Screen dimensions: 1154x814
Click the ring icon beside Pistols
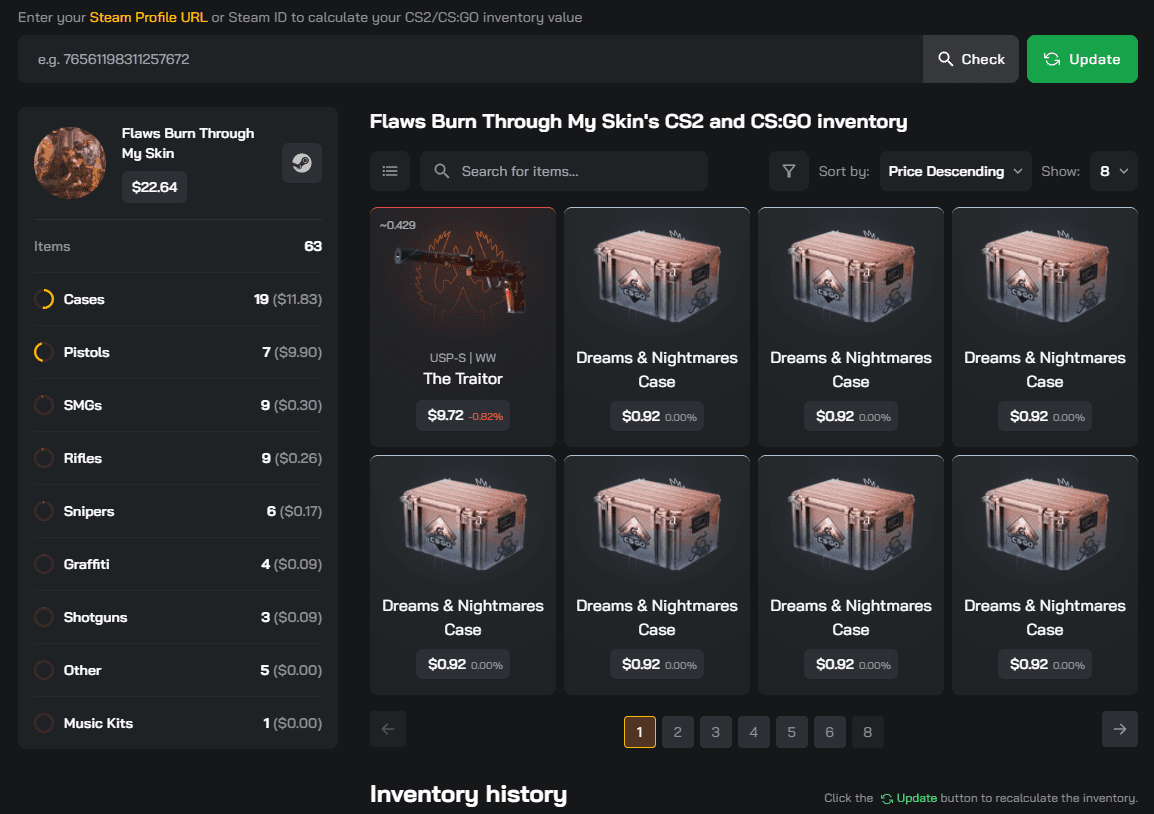point(44,353)
